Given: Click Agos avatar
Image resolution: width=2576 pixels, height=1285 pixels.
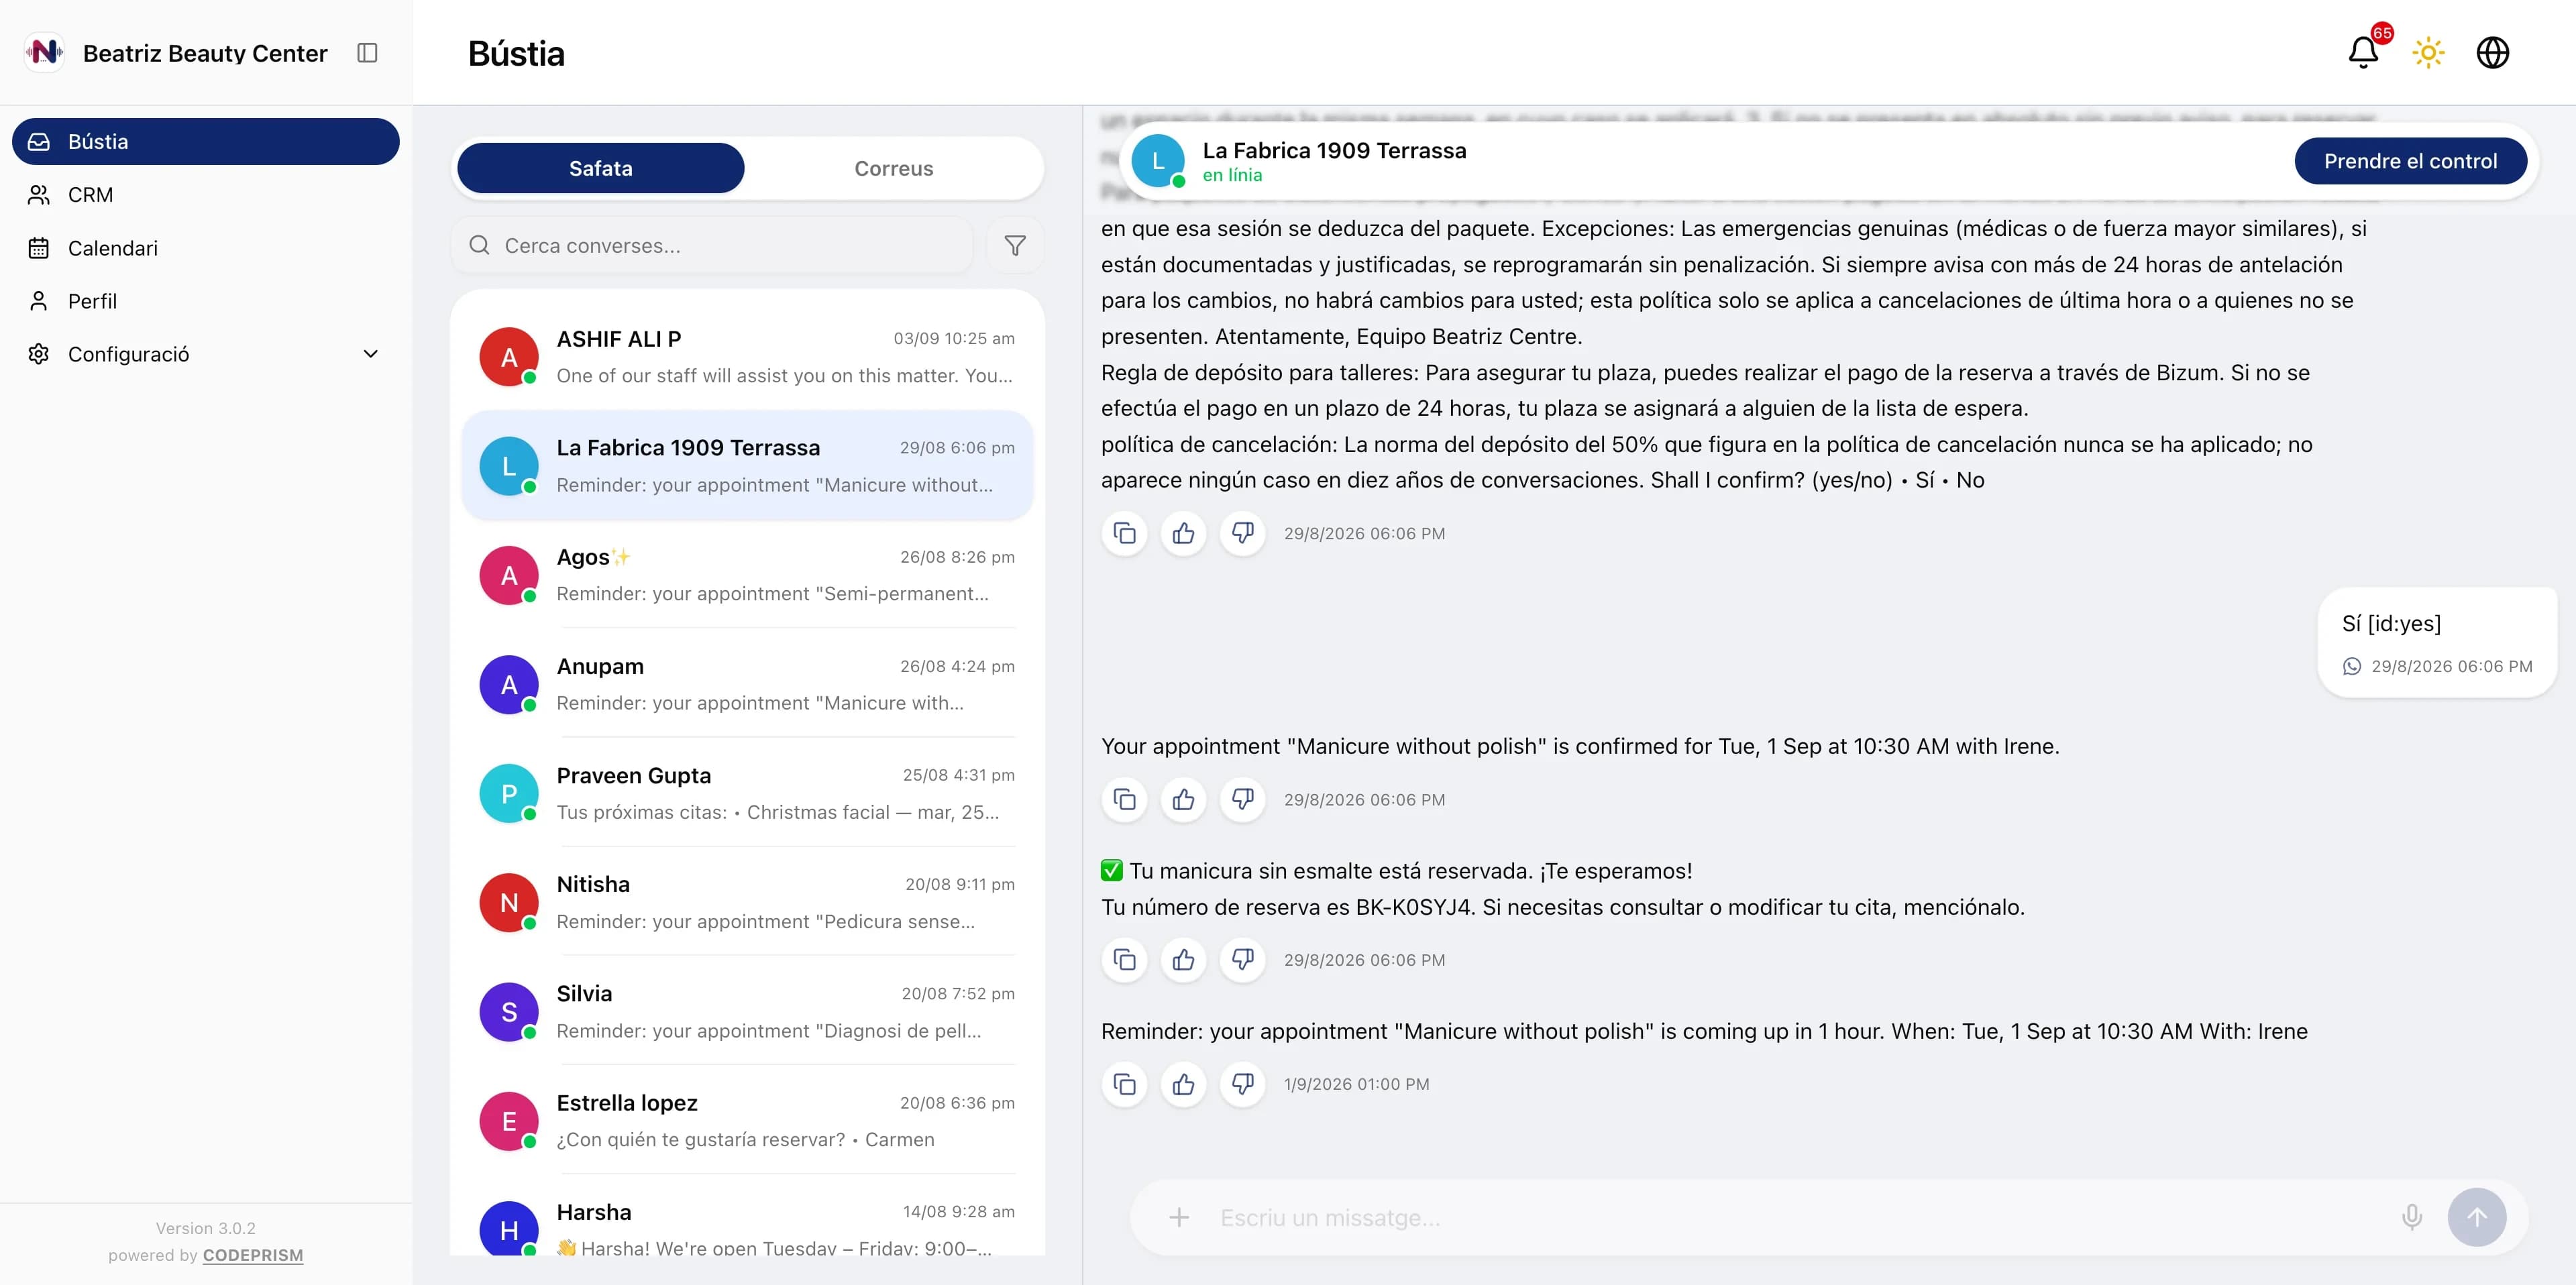Looking at the screenshot, I should coord(509,575).
